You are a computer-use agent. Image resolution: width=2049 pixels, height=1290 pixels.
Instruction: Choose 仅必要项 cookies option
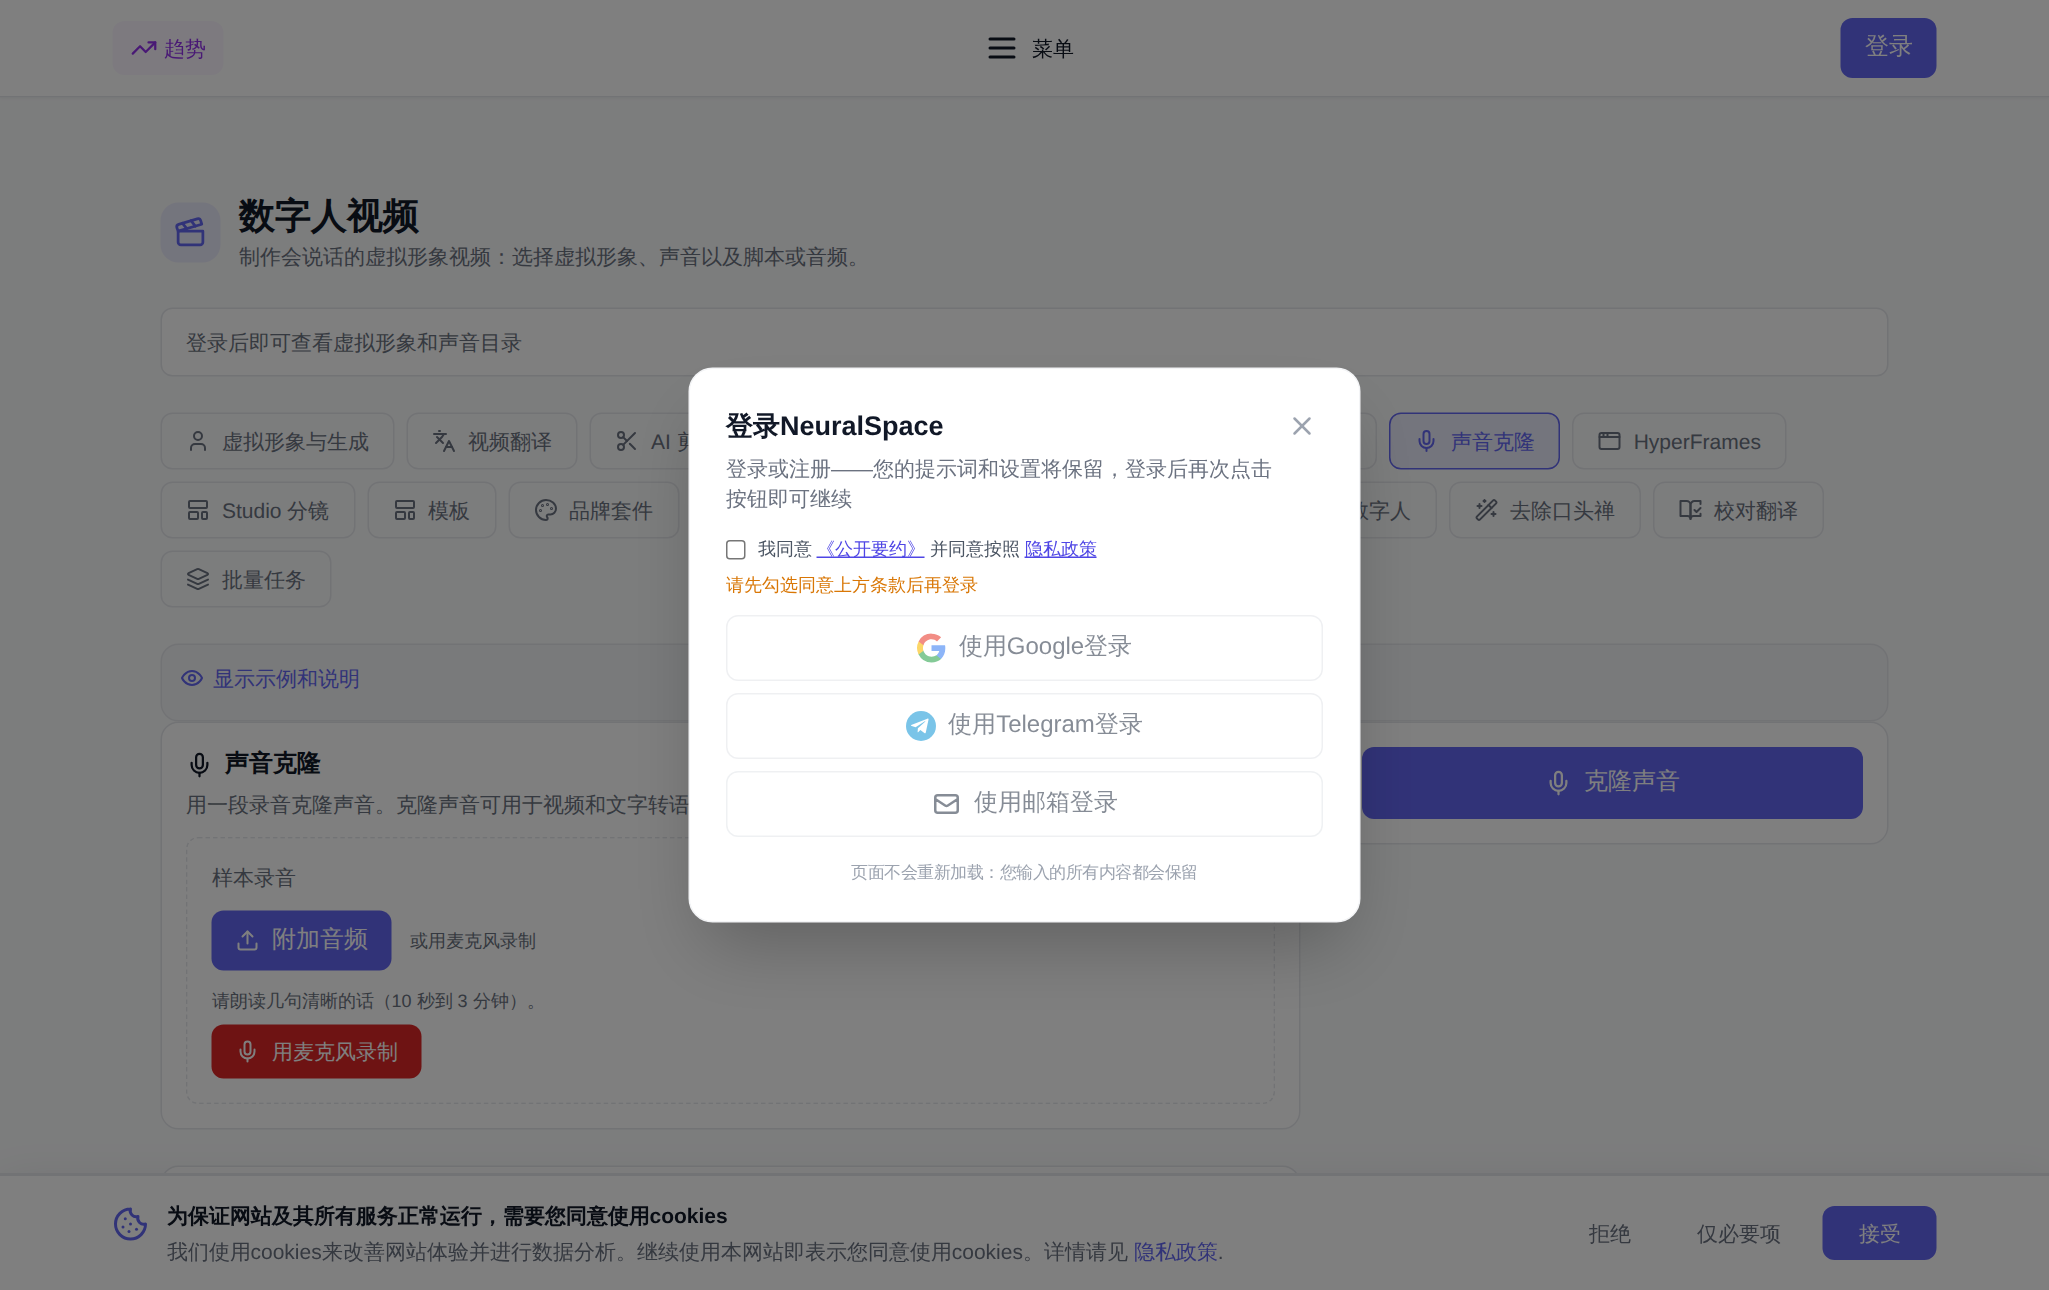pos(1738,1233)
